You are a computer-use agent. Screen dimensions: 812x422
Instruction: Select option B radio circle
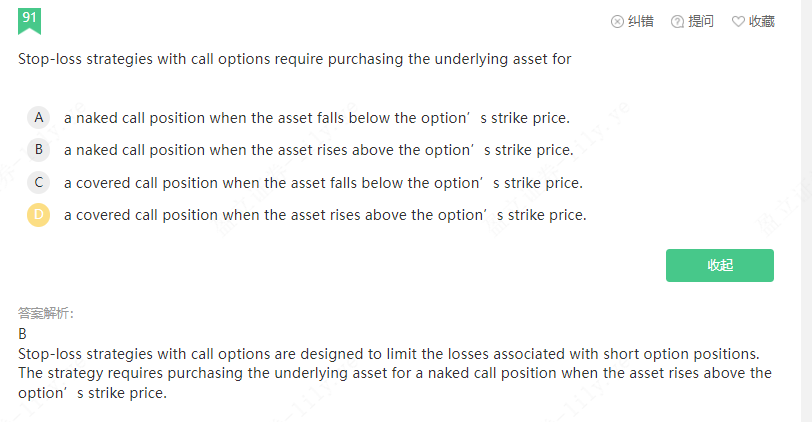[39, 150]
